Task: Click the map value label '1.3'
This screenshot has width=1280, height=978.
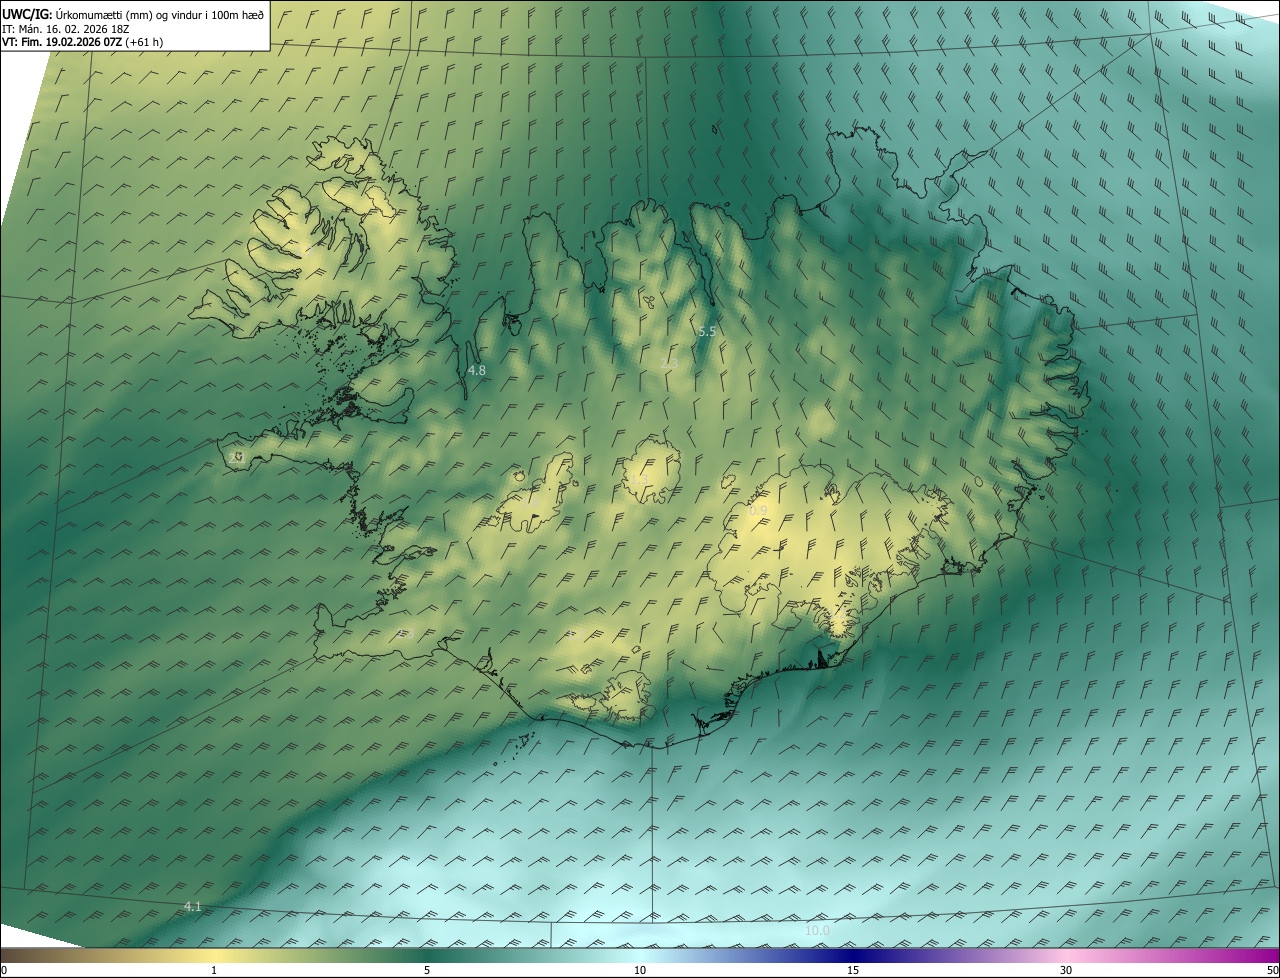Action: coord(639,479)
